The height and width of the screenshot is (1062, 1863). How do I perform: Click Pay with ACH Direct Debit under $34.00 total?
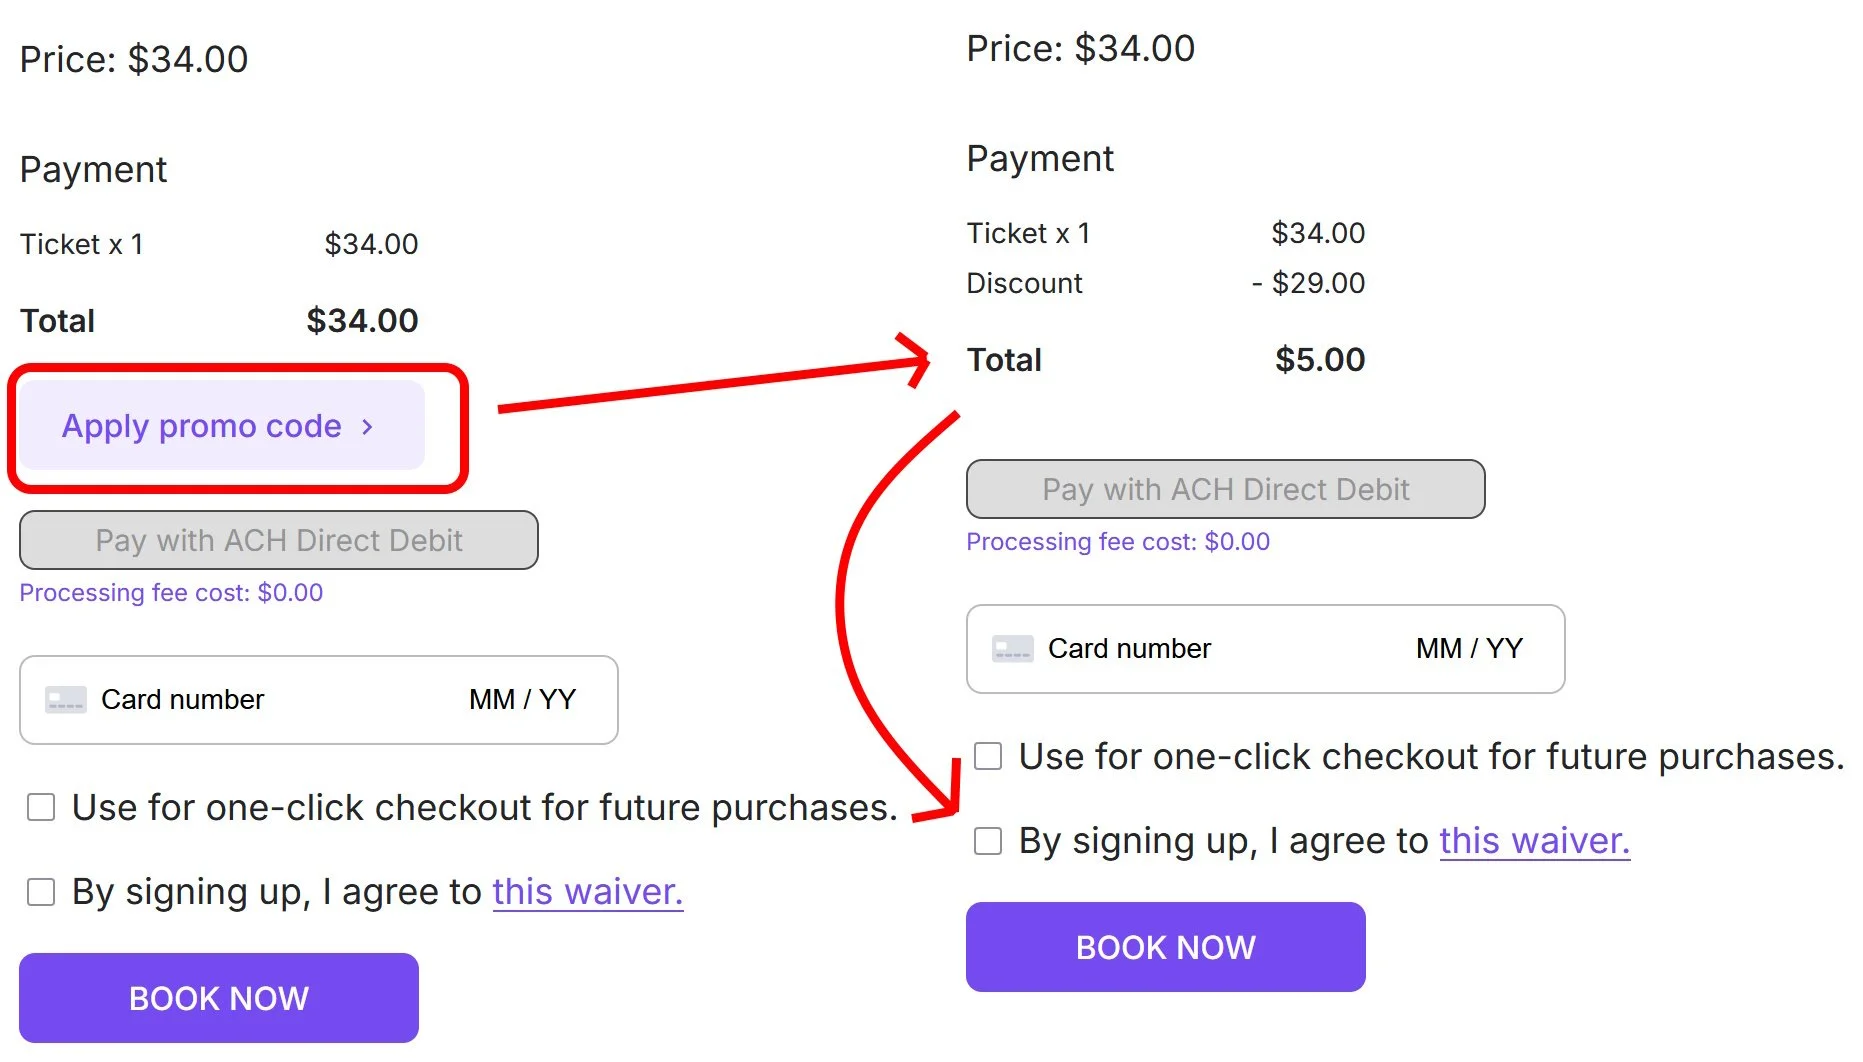[278, 540]
